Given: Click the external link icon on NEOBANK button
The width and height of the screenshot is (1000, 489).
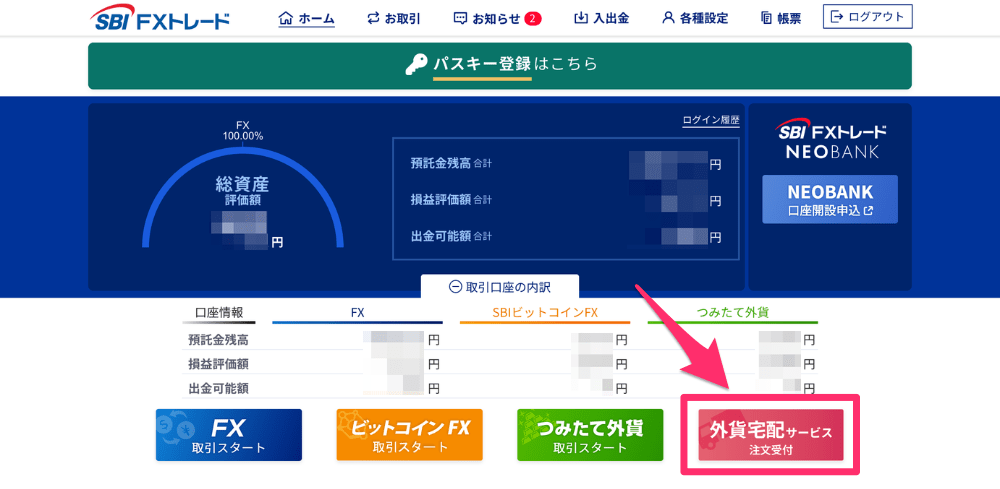Looking at the screenshot, I should (x=868, y=211).
